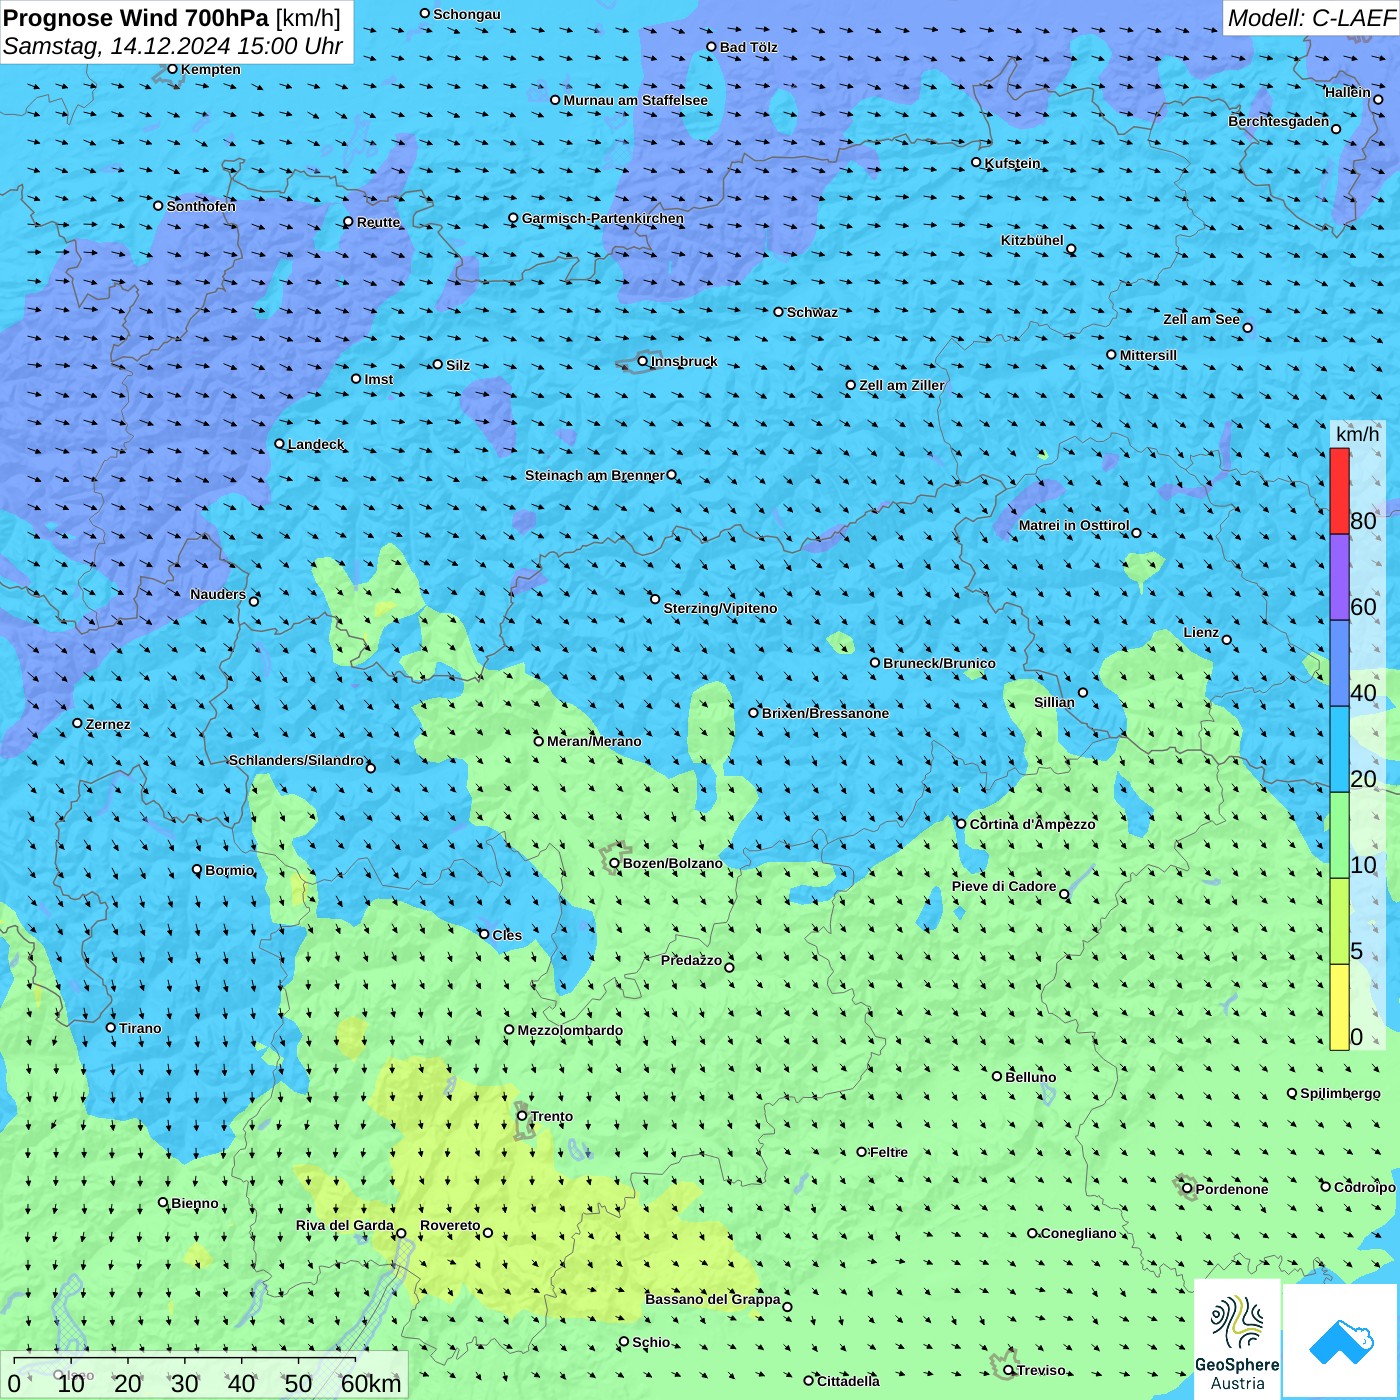This screenshot has width=1400, height=1400.
Task: Click the 'Murnau am Staffelsee' label
Action: click(636, 100)
